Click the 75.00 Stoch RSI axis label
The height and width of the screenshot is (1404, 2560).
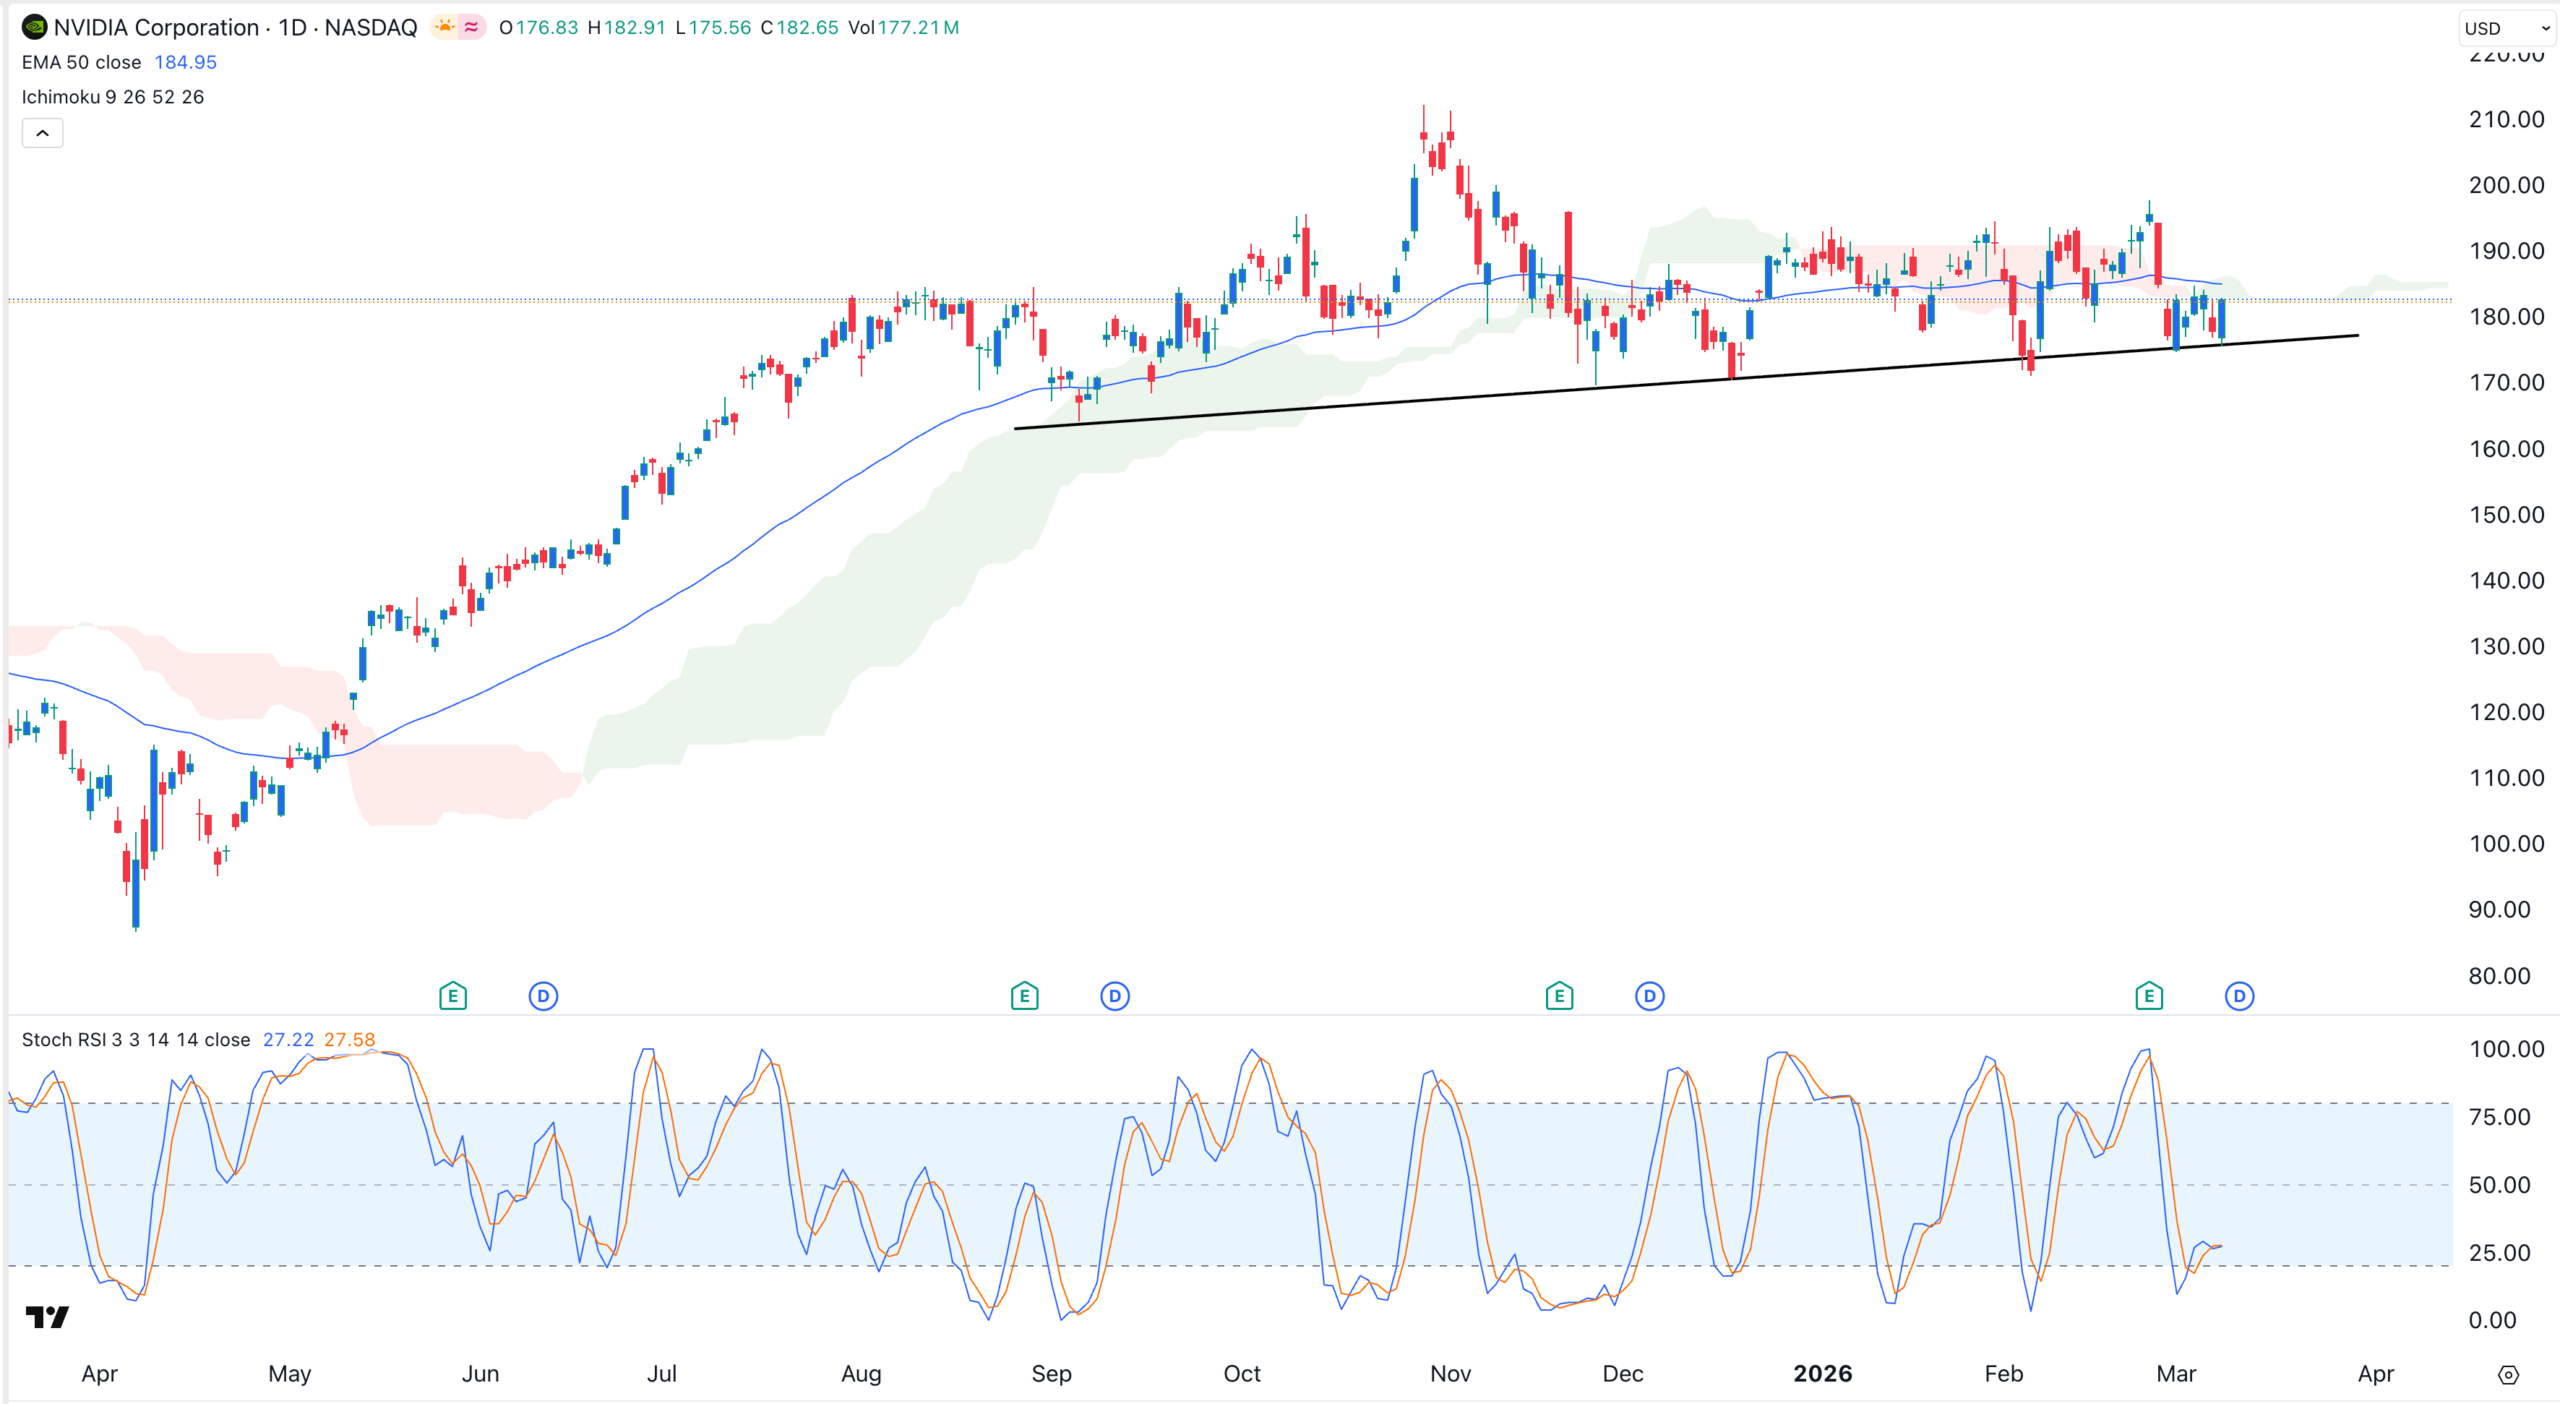(2500, 1117)
